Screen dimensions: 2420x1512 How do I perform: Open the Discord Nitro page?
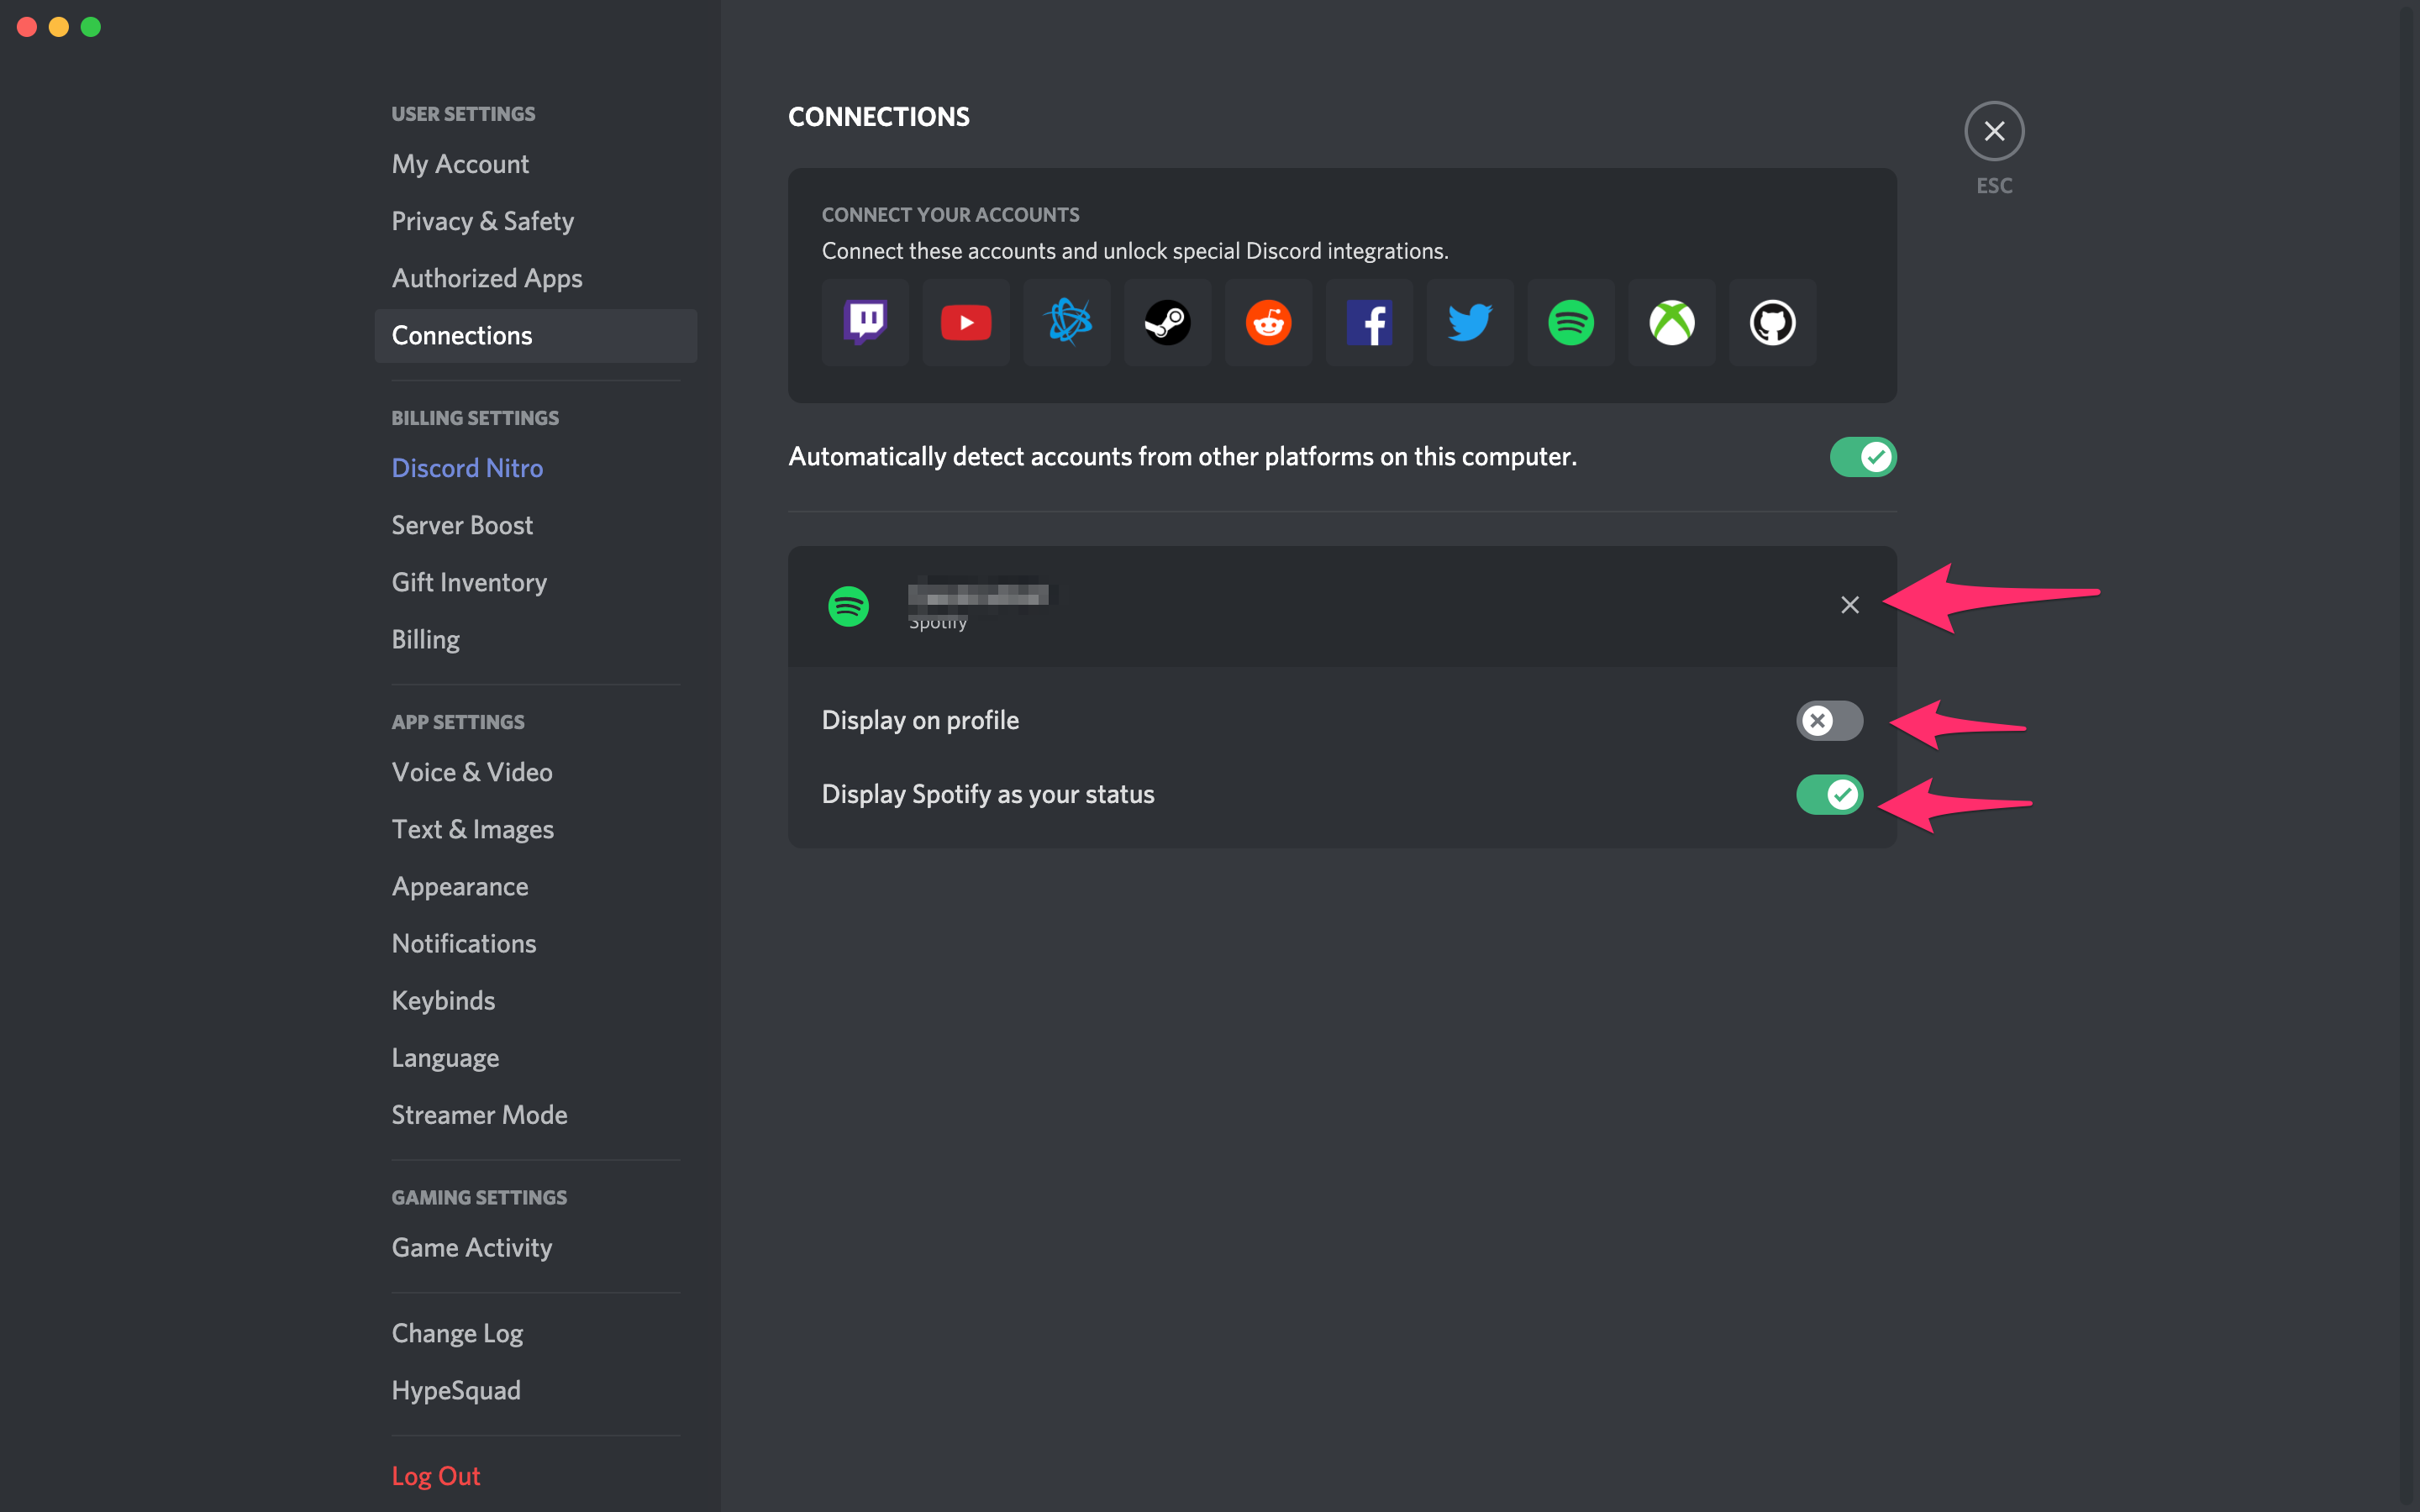(467, 467)
